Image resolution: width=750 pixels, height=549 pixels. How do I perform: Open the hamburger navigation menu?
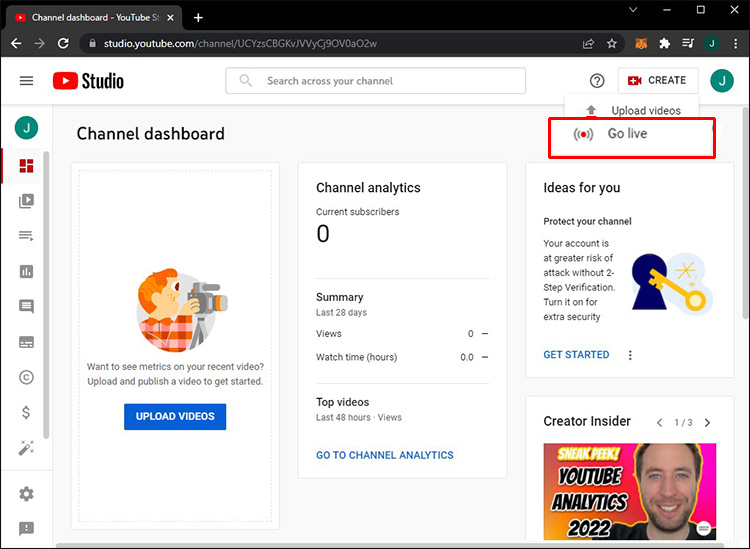[x=26, y=81]
